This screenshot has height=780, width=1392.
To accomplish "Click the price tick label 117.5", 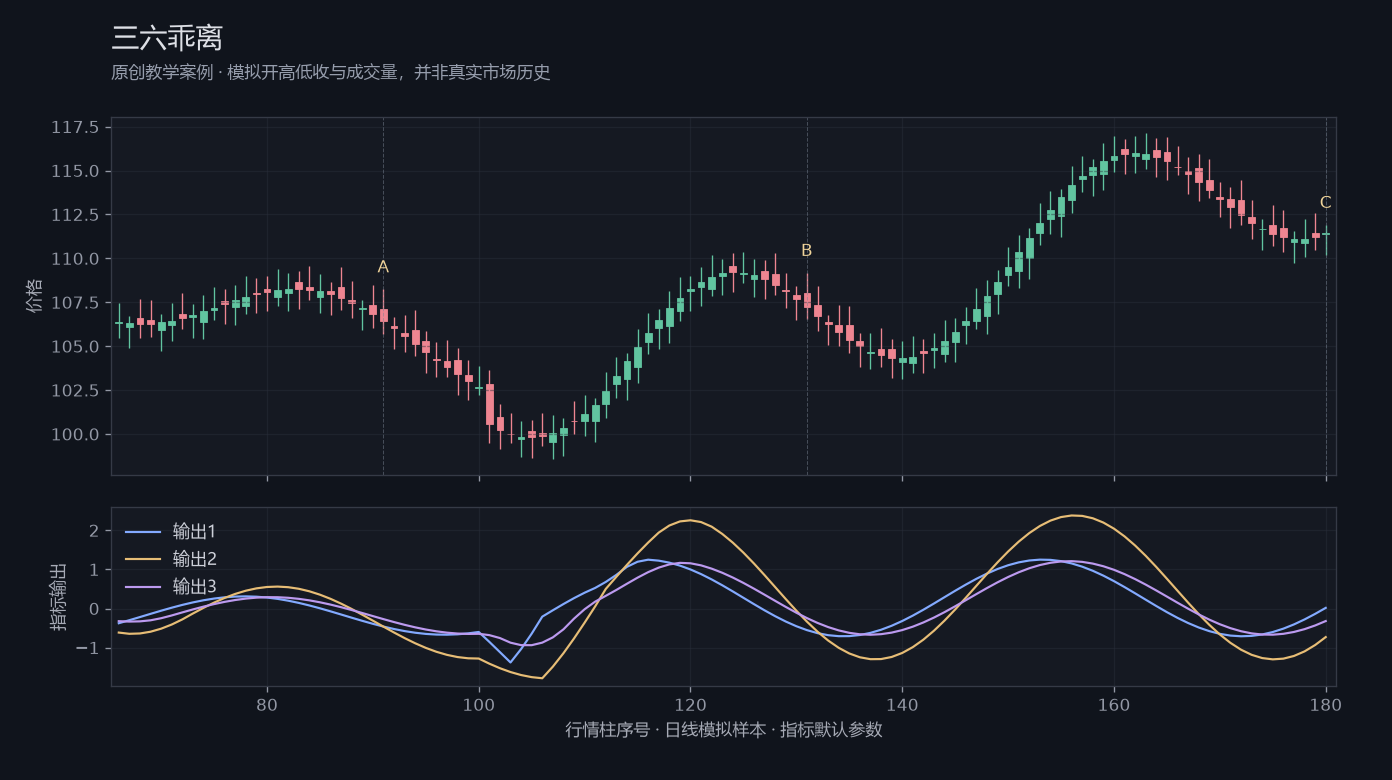I will coord(75,128).
